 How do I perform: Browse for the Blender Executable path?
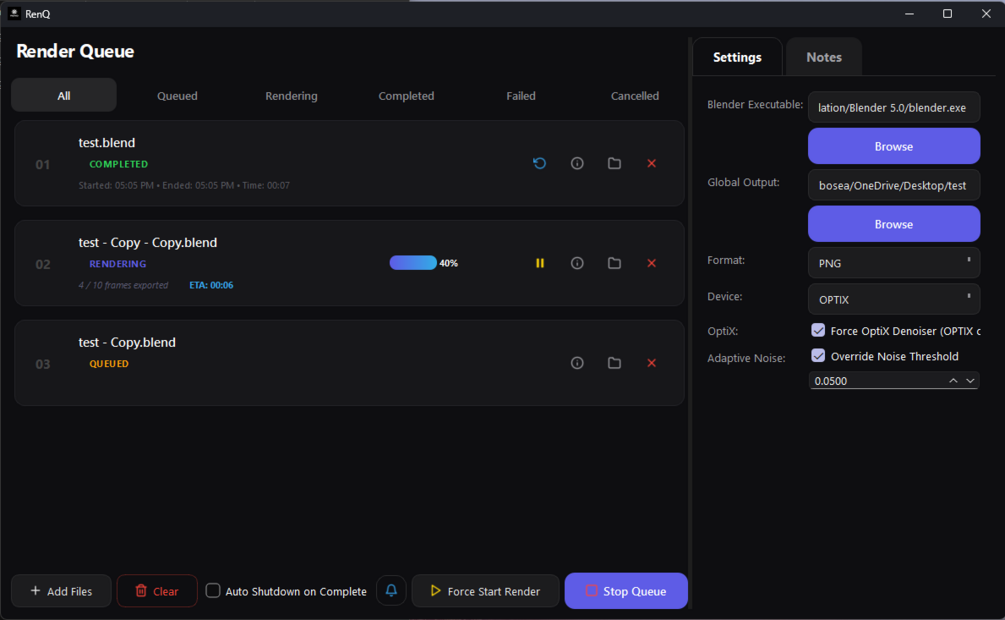click(x=893, y=146)
